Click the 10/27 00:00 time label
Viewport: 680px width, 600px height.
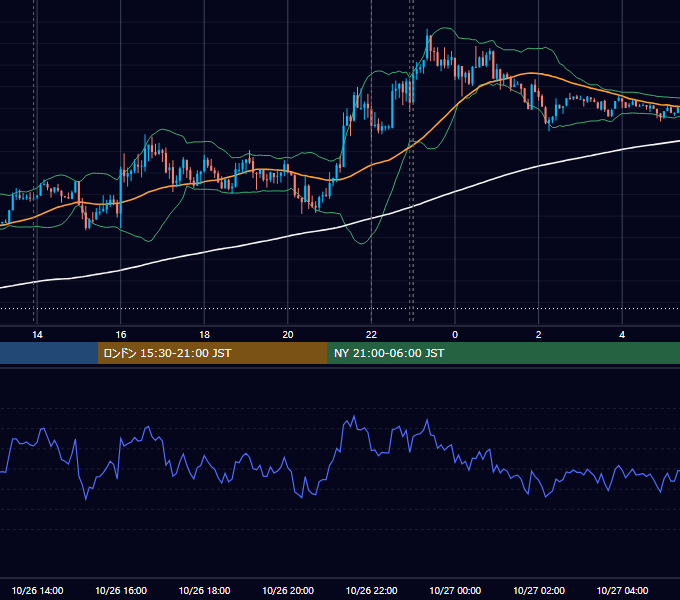point(455,590)
